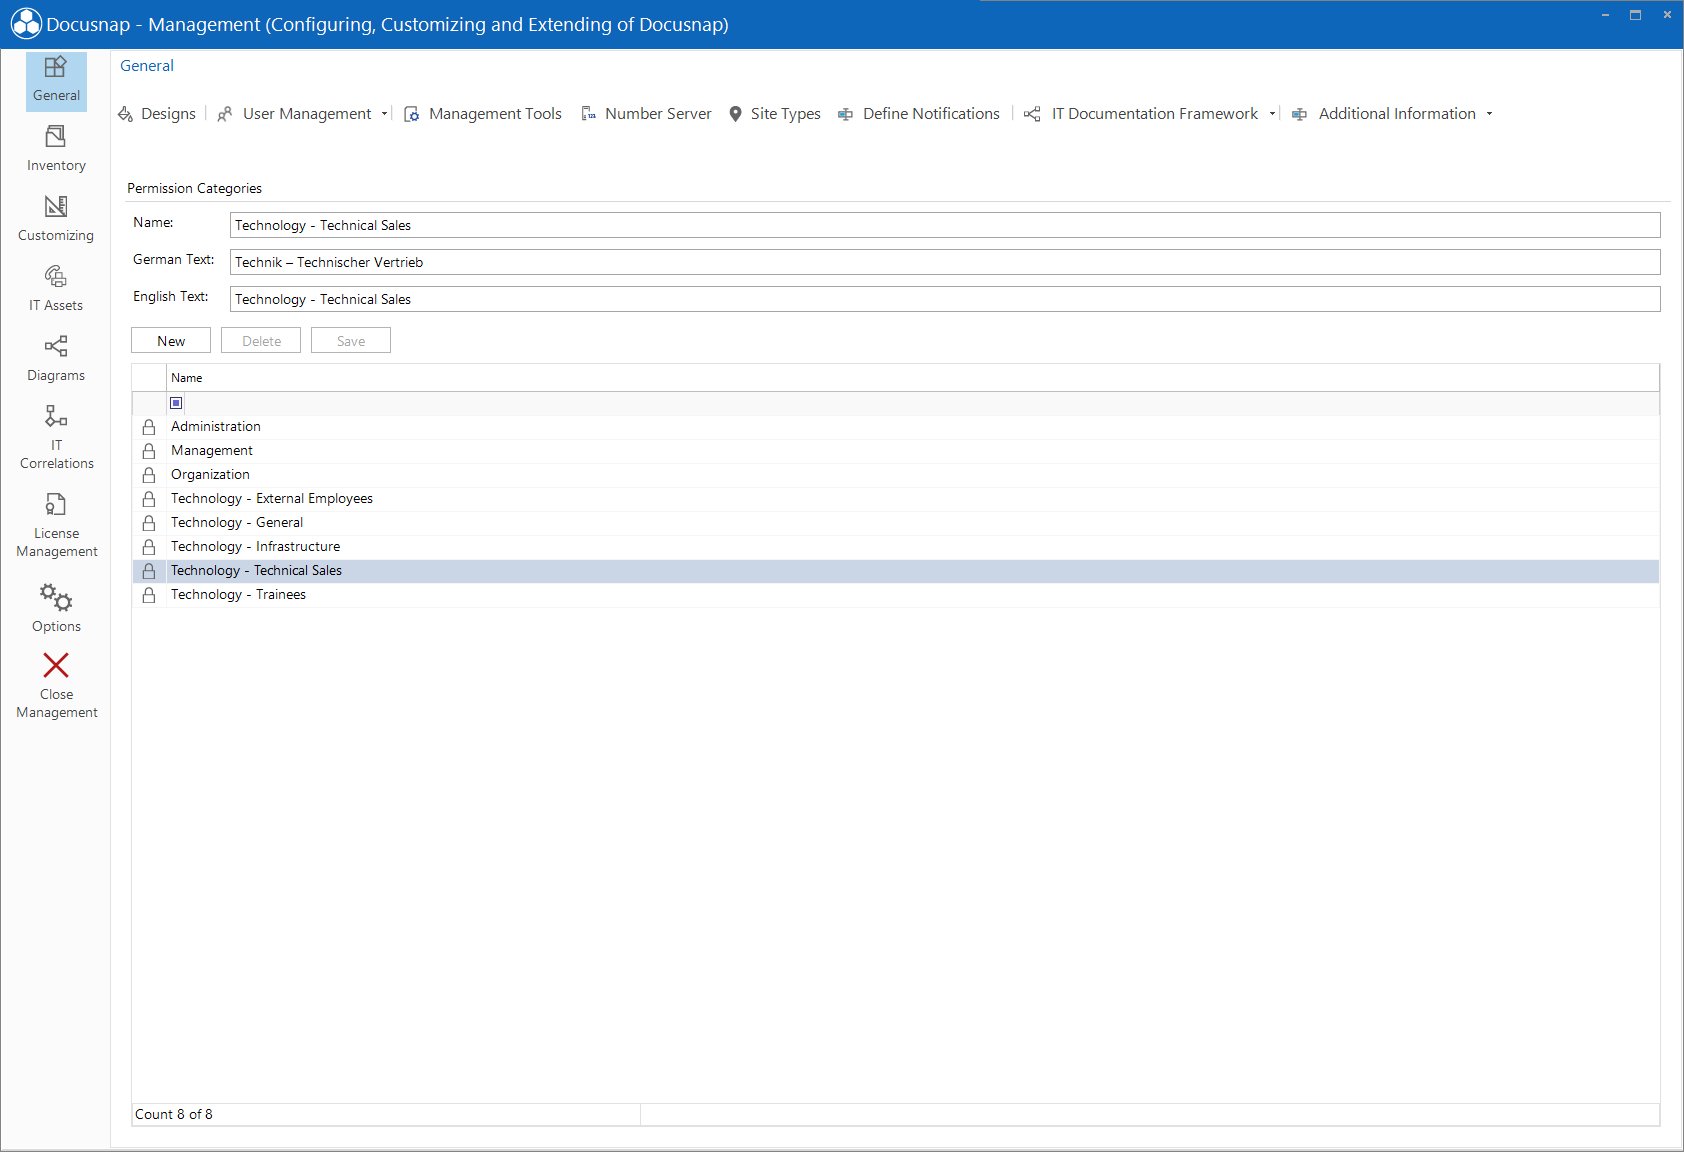
Task: Select the Administration row
Action: click(x=895, y=427)
